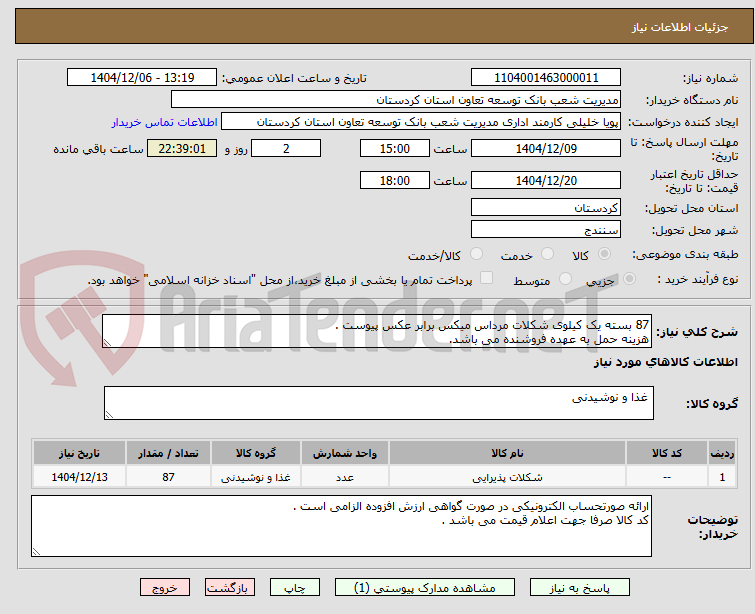Screen dimensions: 755x614
Task: Click the need date cell 1404/12/13
Action: coord(79,477)
